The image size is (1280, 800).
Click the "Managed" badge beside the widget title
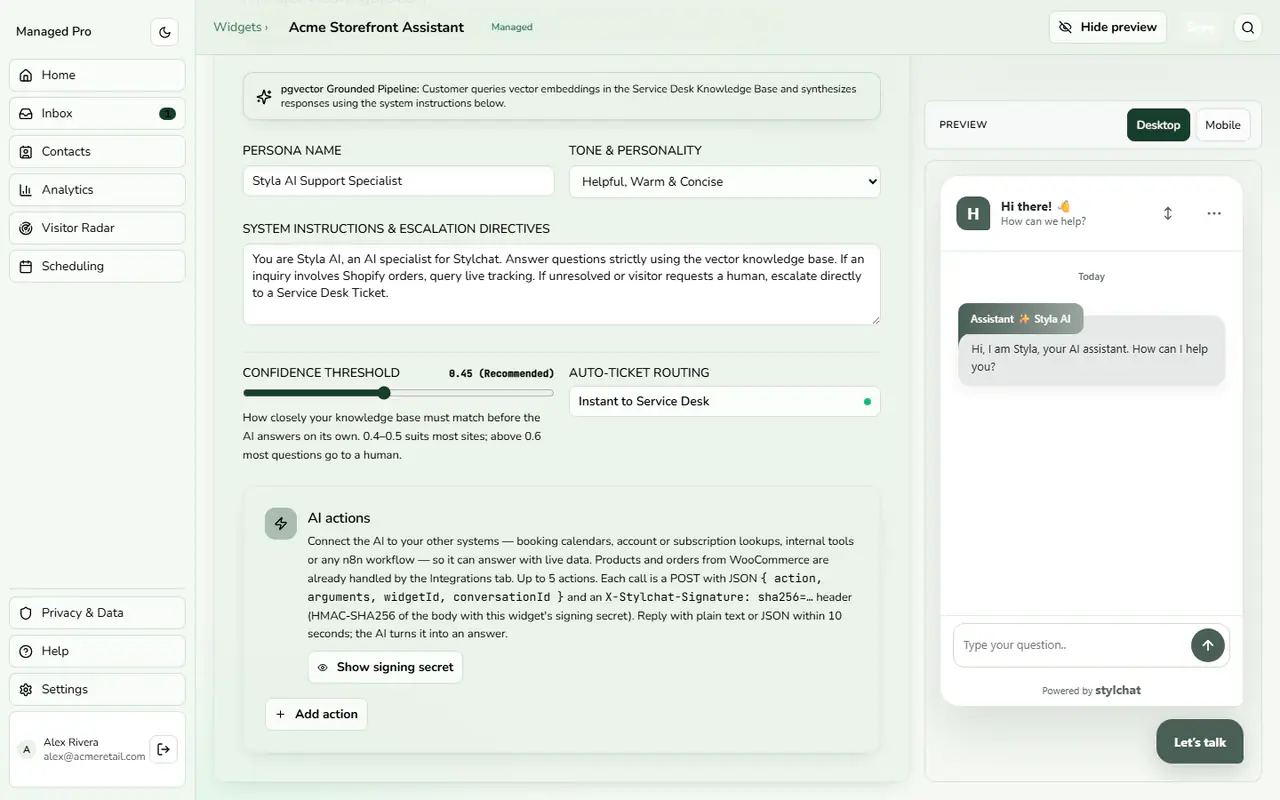pyautogui.click(x=512, y=27)
